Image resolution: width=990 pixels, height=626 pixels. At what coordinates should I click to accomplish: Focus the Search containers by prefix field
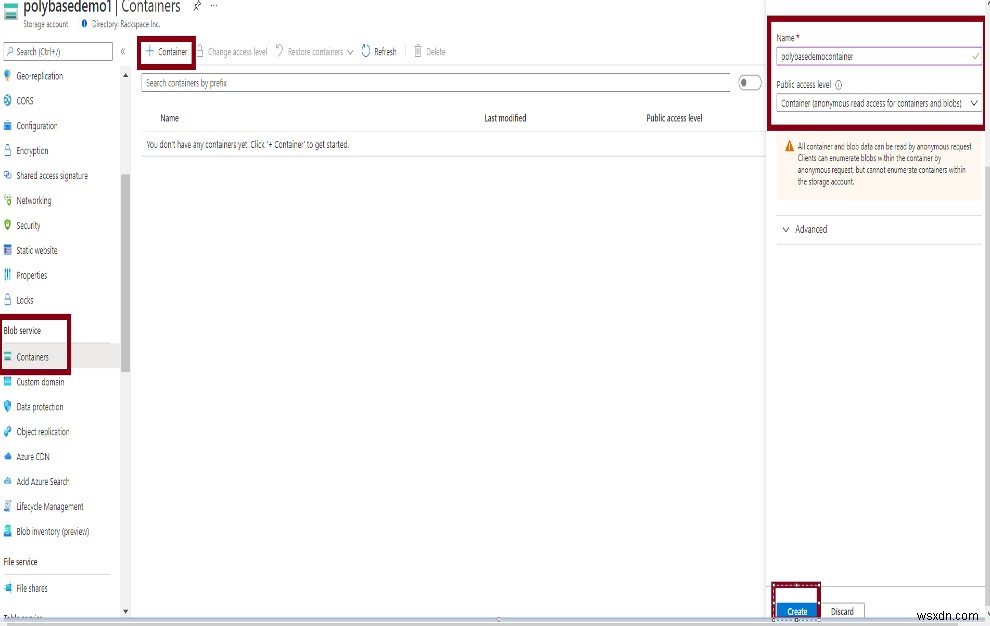[436, 83]
